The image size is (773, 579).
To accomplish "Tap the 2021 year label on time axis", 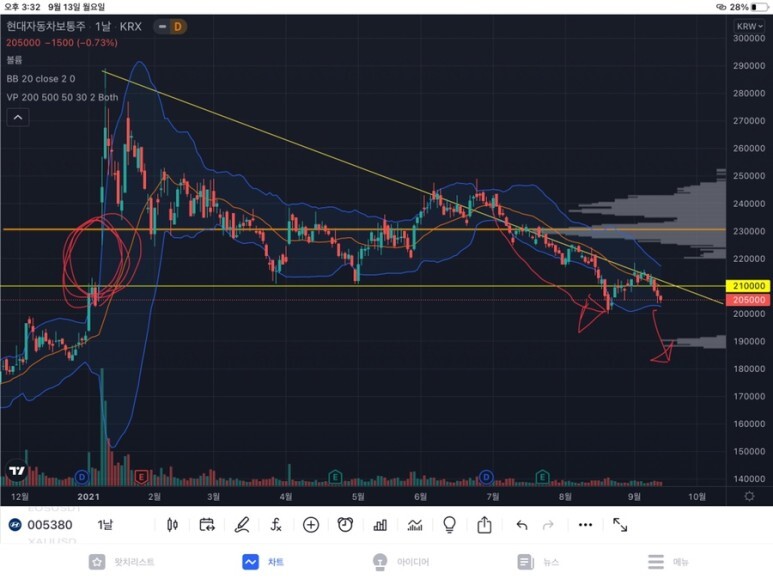I will pyautogui.click(x=88, y=497).
